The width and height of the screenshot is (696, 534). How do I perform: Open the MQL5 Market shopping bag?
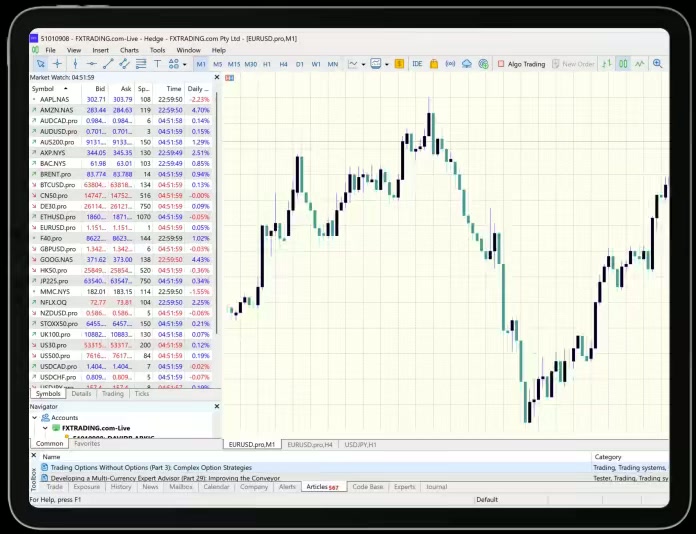point(434,64)
